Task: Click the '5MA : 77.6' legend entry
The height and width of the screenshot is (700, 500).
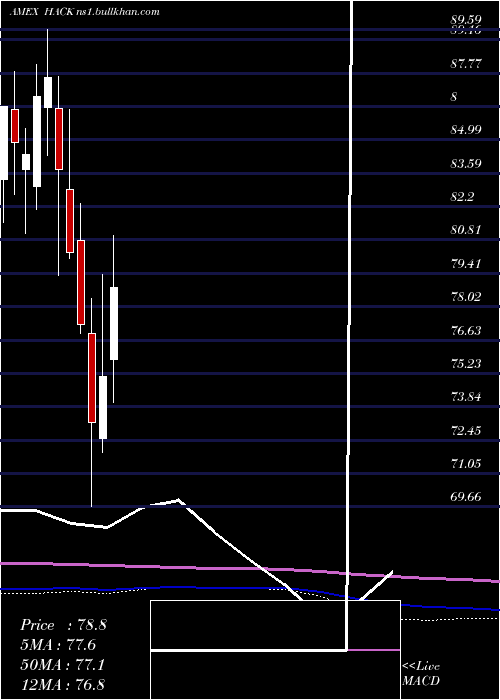Action: (58, 645)
